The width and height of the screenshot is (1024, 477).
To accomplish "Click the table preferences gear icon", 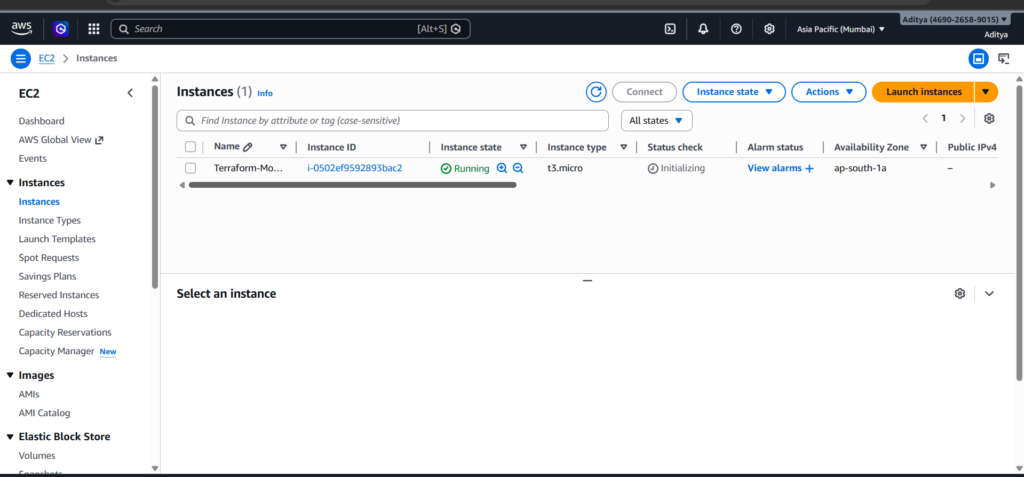I will pos(989,119).
